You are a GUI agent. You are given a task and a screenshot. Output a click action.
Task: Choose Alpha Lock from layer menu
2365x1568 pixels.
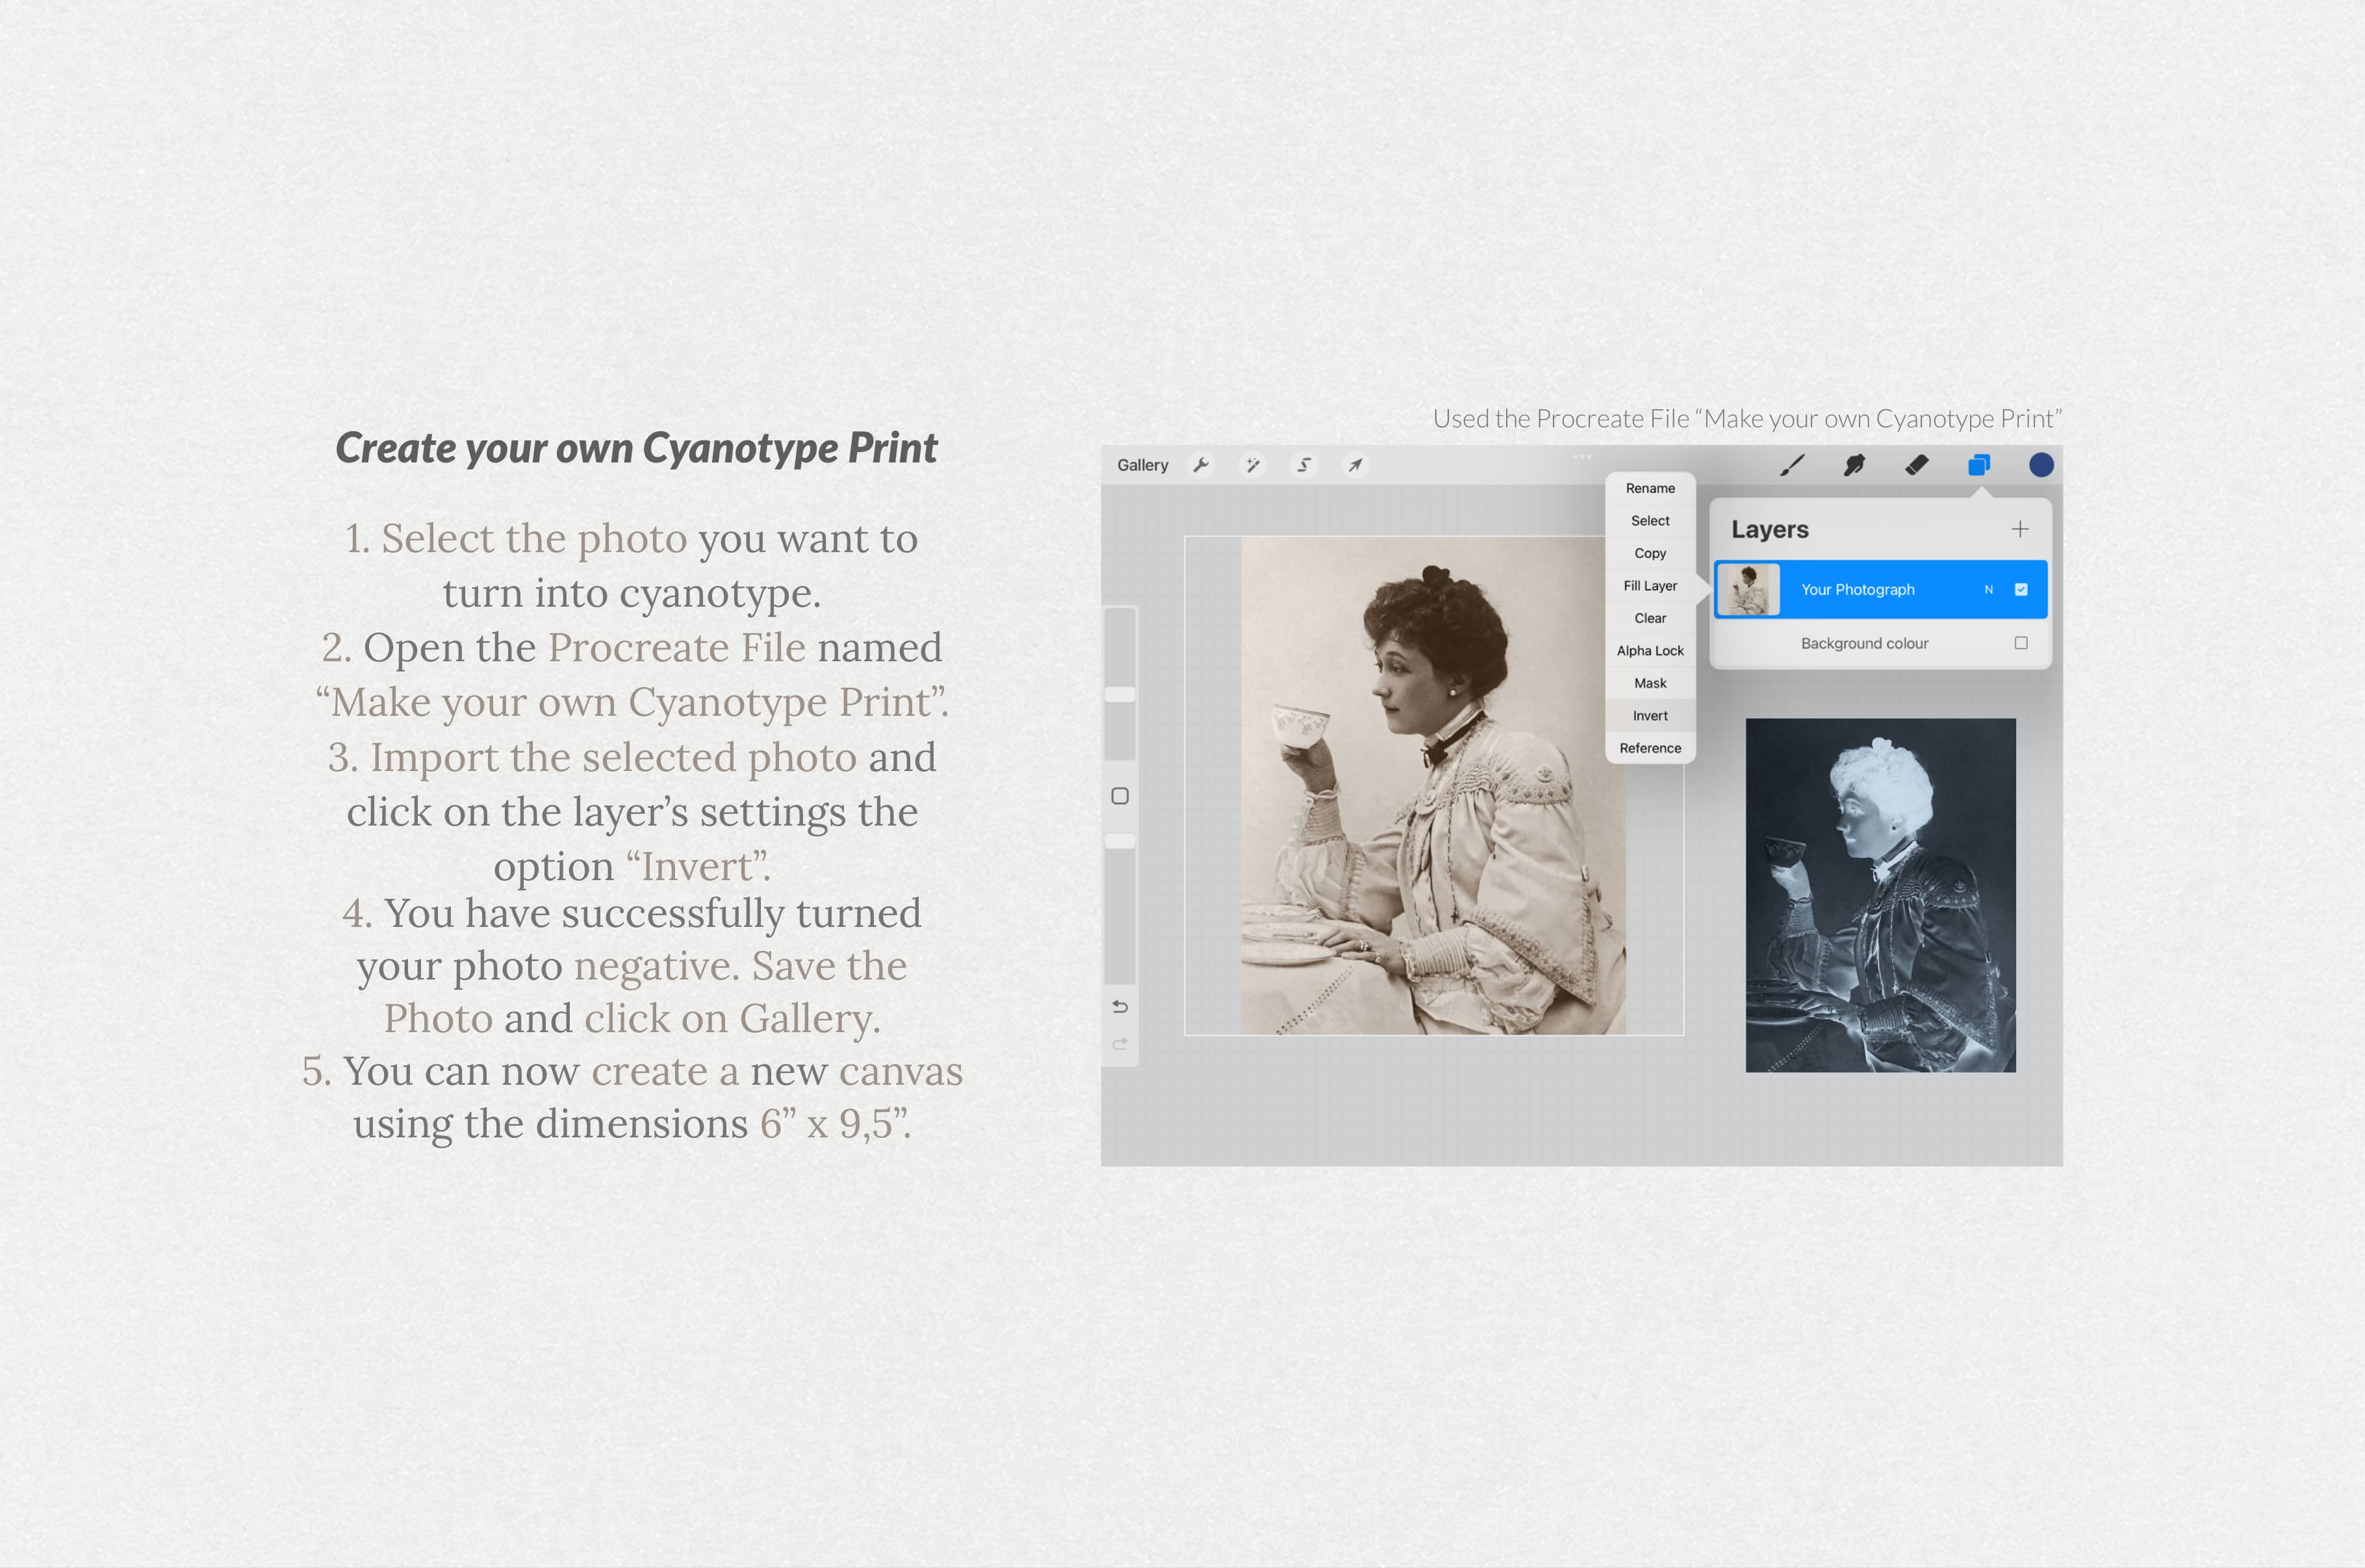[1650, 651]
